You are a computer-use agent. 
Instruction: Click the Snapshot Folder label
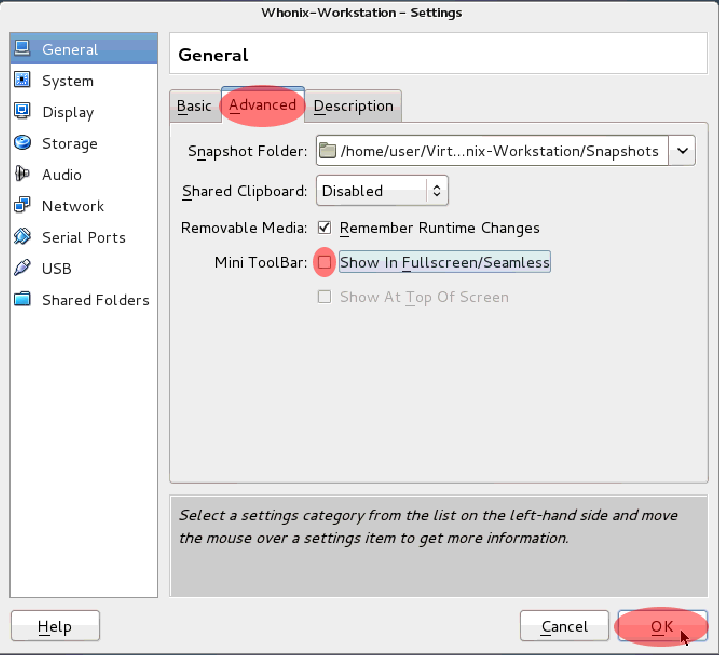tap(248, 151)
